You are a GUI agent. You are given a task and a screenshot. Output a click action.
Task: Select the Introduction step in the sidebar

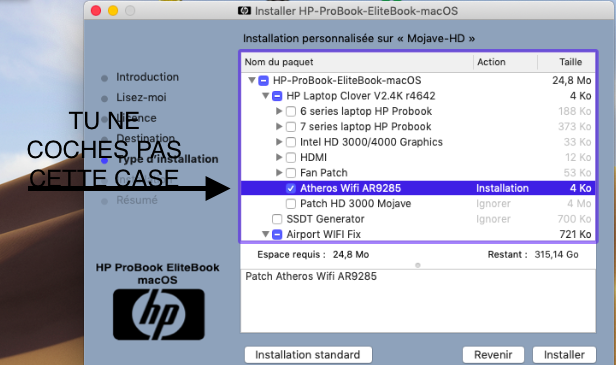(x=147, y=77)
